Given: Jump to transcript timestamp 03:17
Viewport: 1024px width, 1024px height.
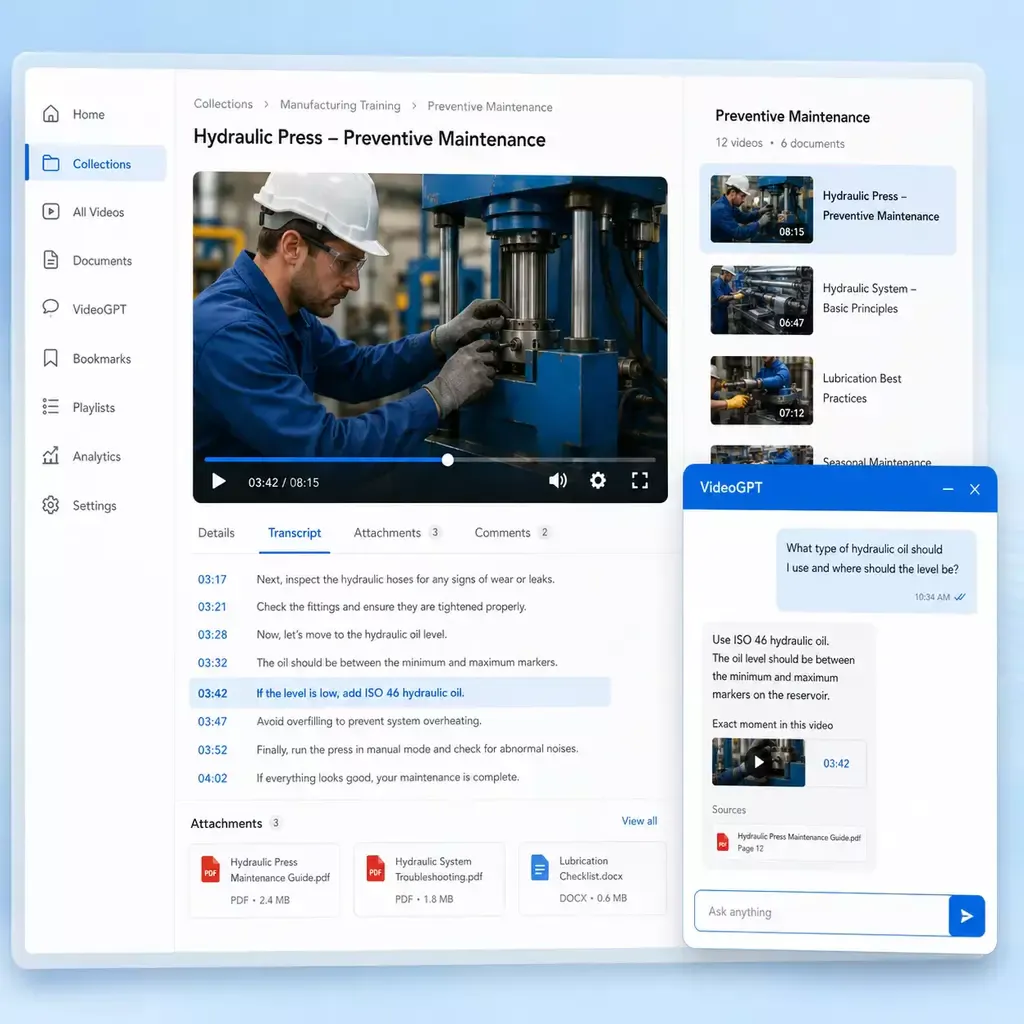Looking at the screenshot, I should click(x=212, y=579).
